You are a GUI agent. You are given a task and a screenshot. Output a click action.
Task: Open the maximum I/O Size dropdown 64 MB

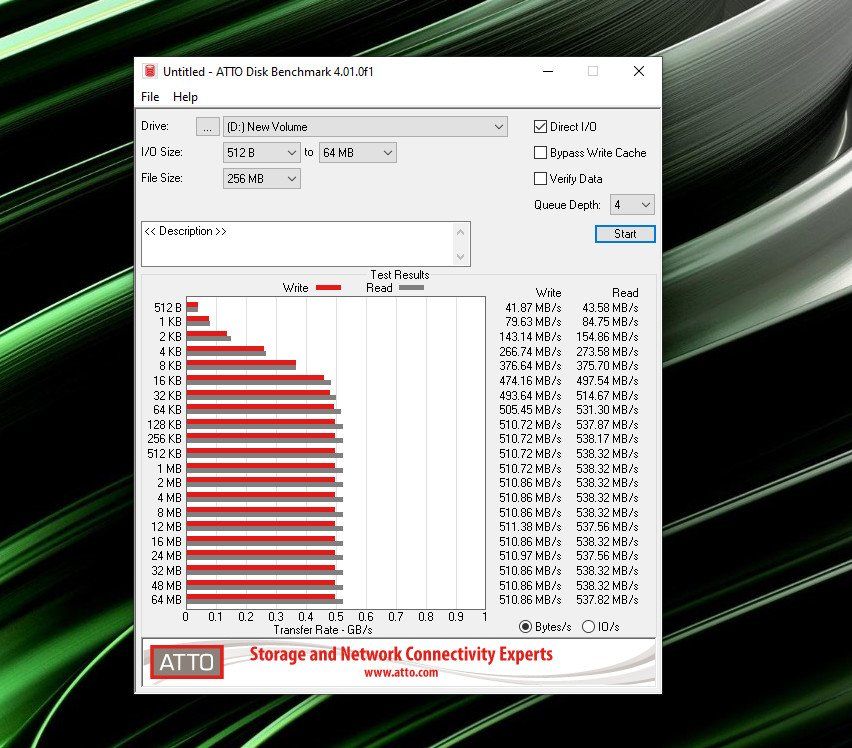tap(358, 153)
